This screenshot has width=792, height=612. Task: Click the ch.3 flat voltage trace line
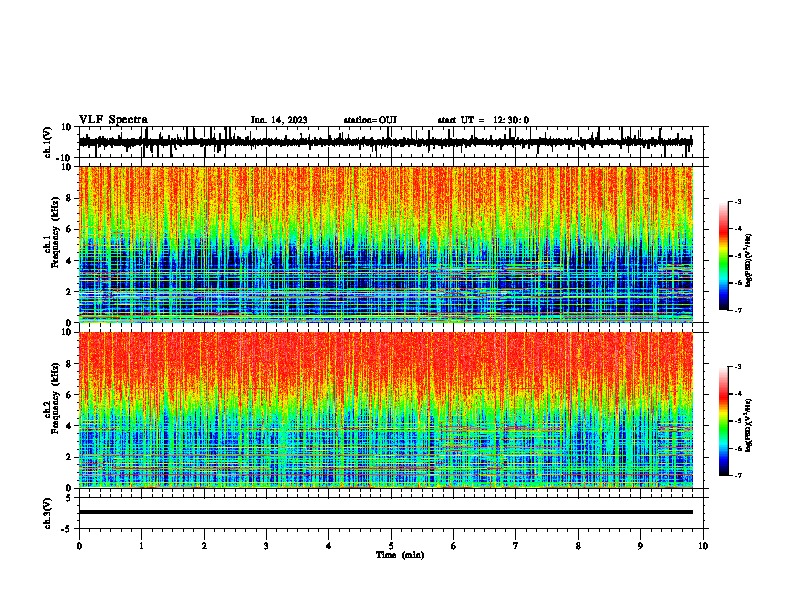coord(385,512)
